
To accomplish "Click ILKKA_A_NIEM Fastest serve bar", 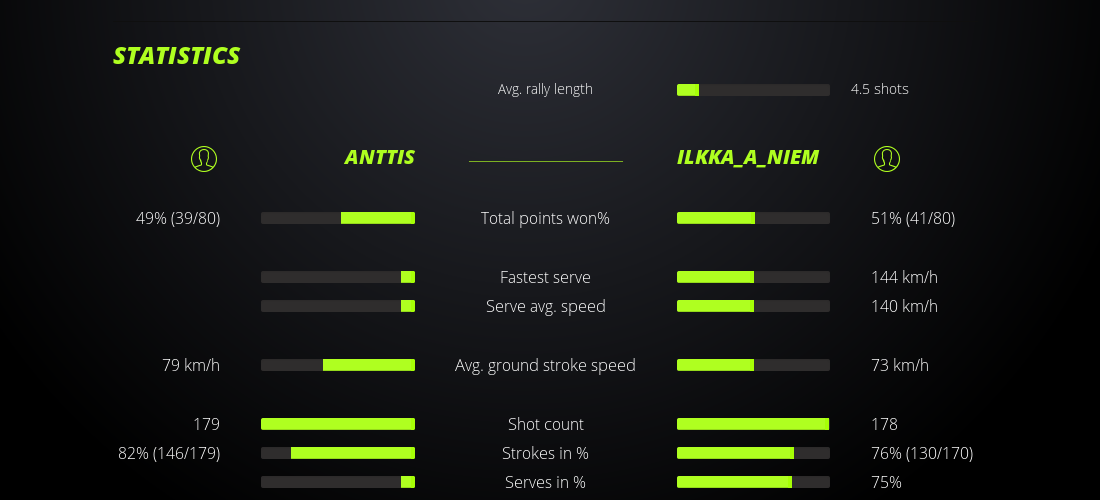I will click(753, 277).
